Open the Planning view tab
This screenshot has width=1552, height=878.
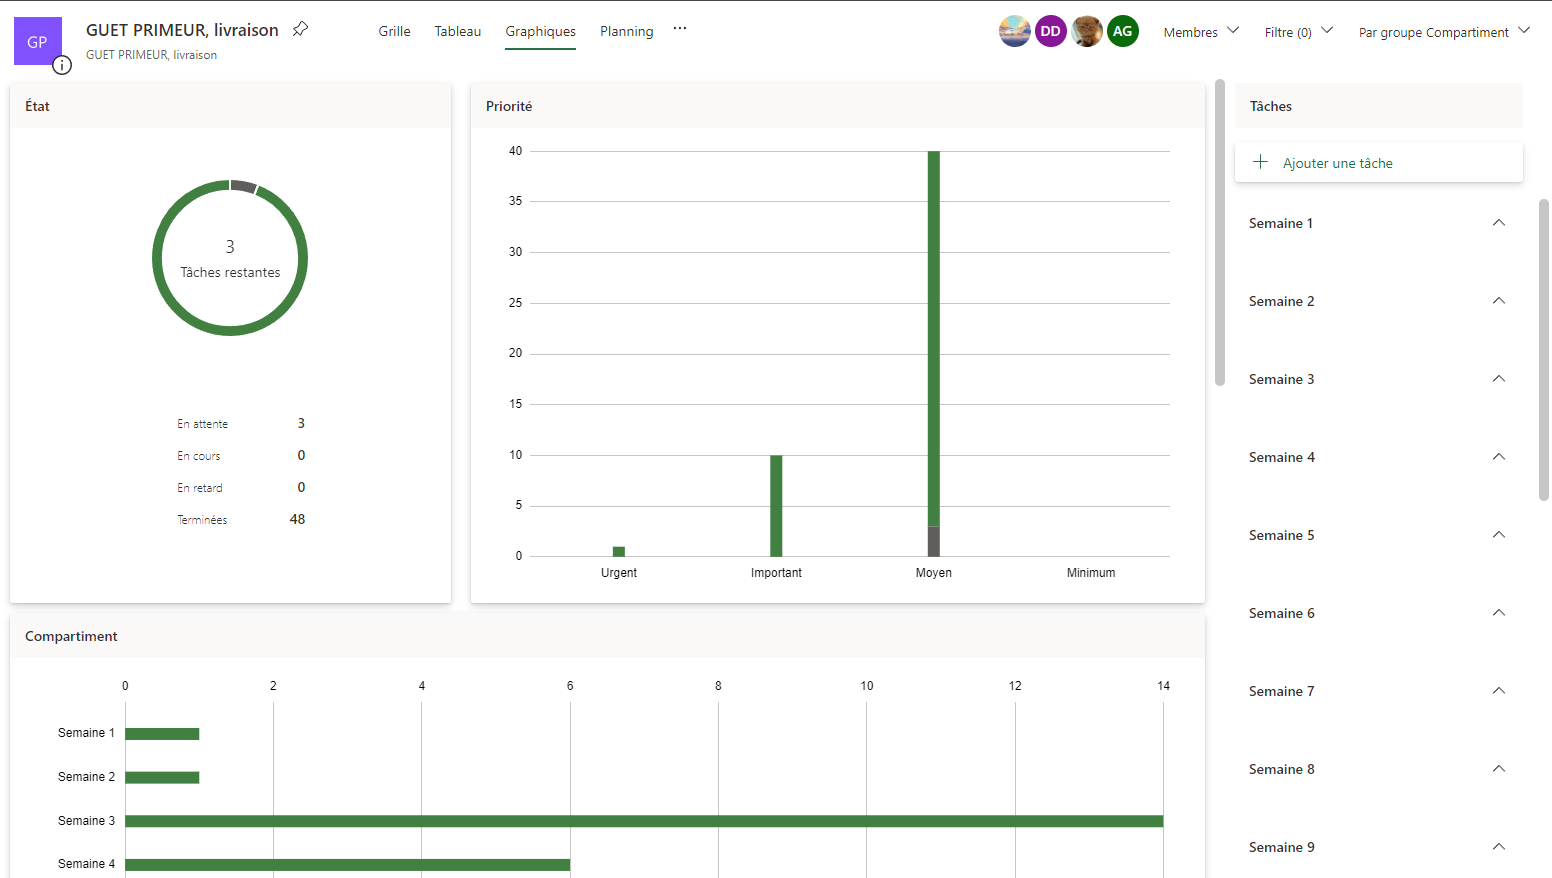click(x=626, y=31)
